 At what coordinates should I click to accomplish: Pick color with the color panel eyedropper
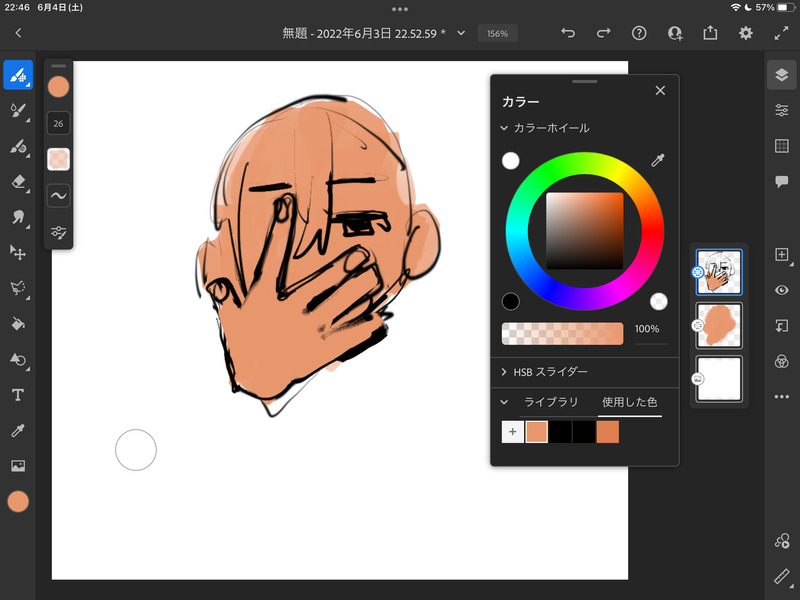click(x=658, y=161)
